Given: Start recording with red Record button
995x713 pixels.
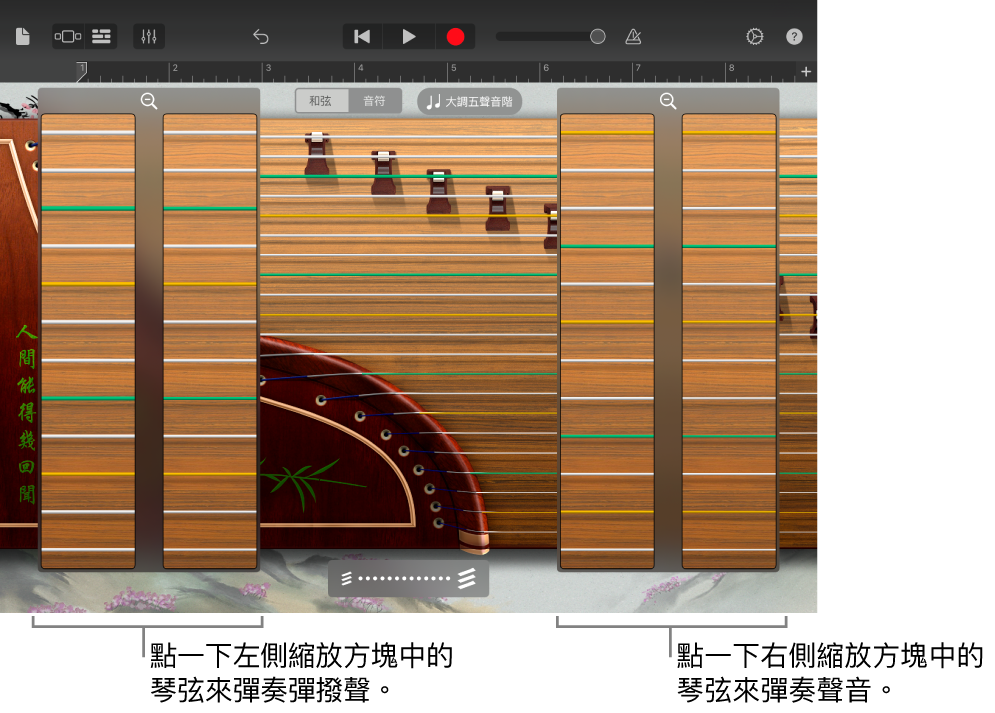Looking at the screenshot, I should [455, 37].
